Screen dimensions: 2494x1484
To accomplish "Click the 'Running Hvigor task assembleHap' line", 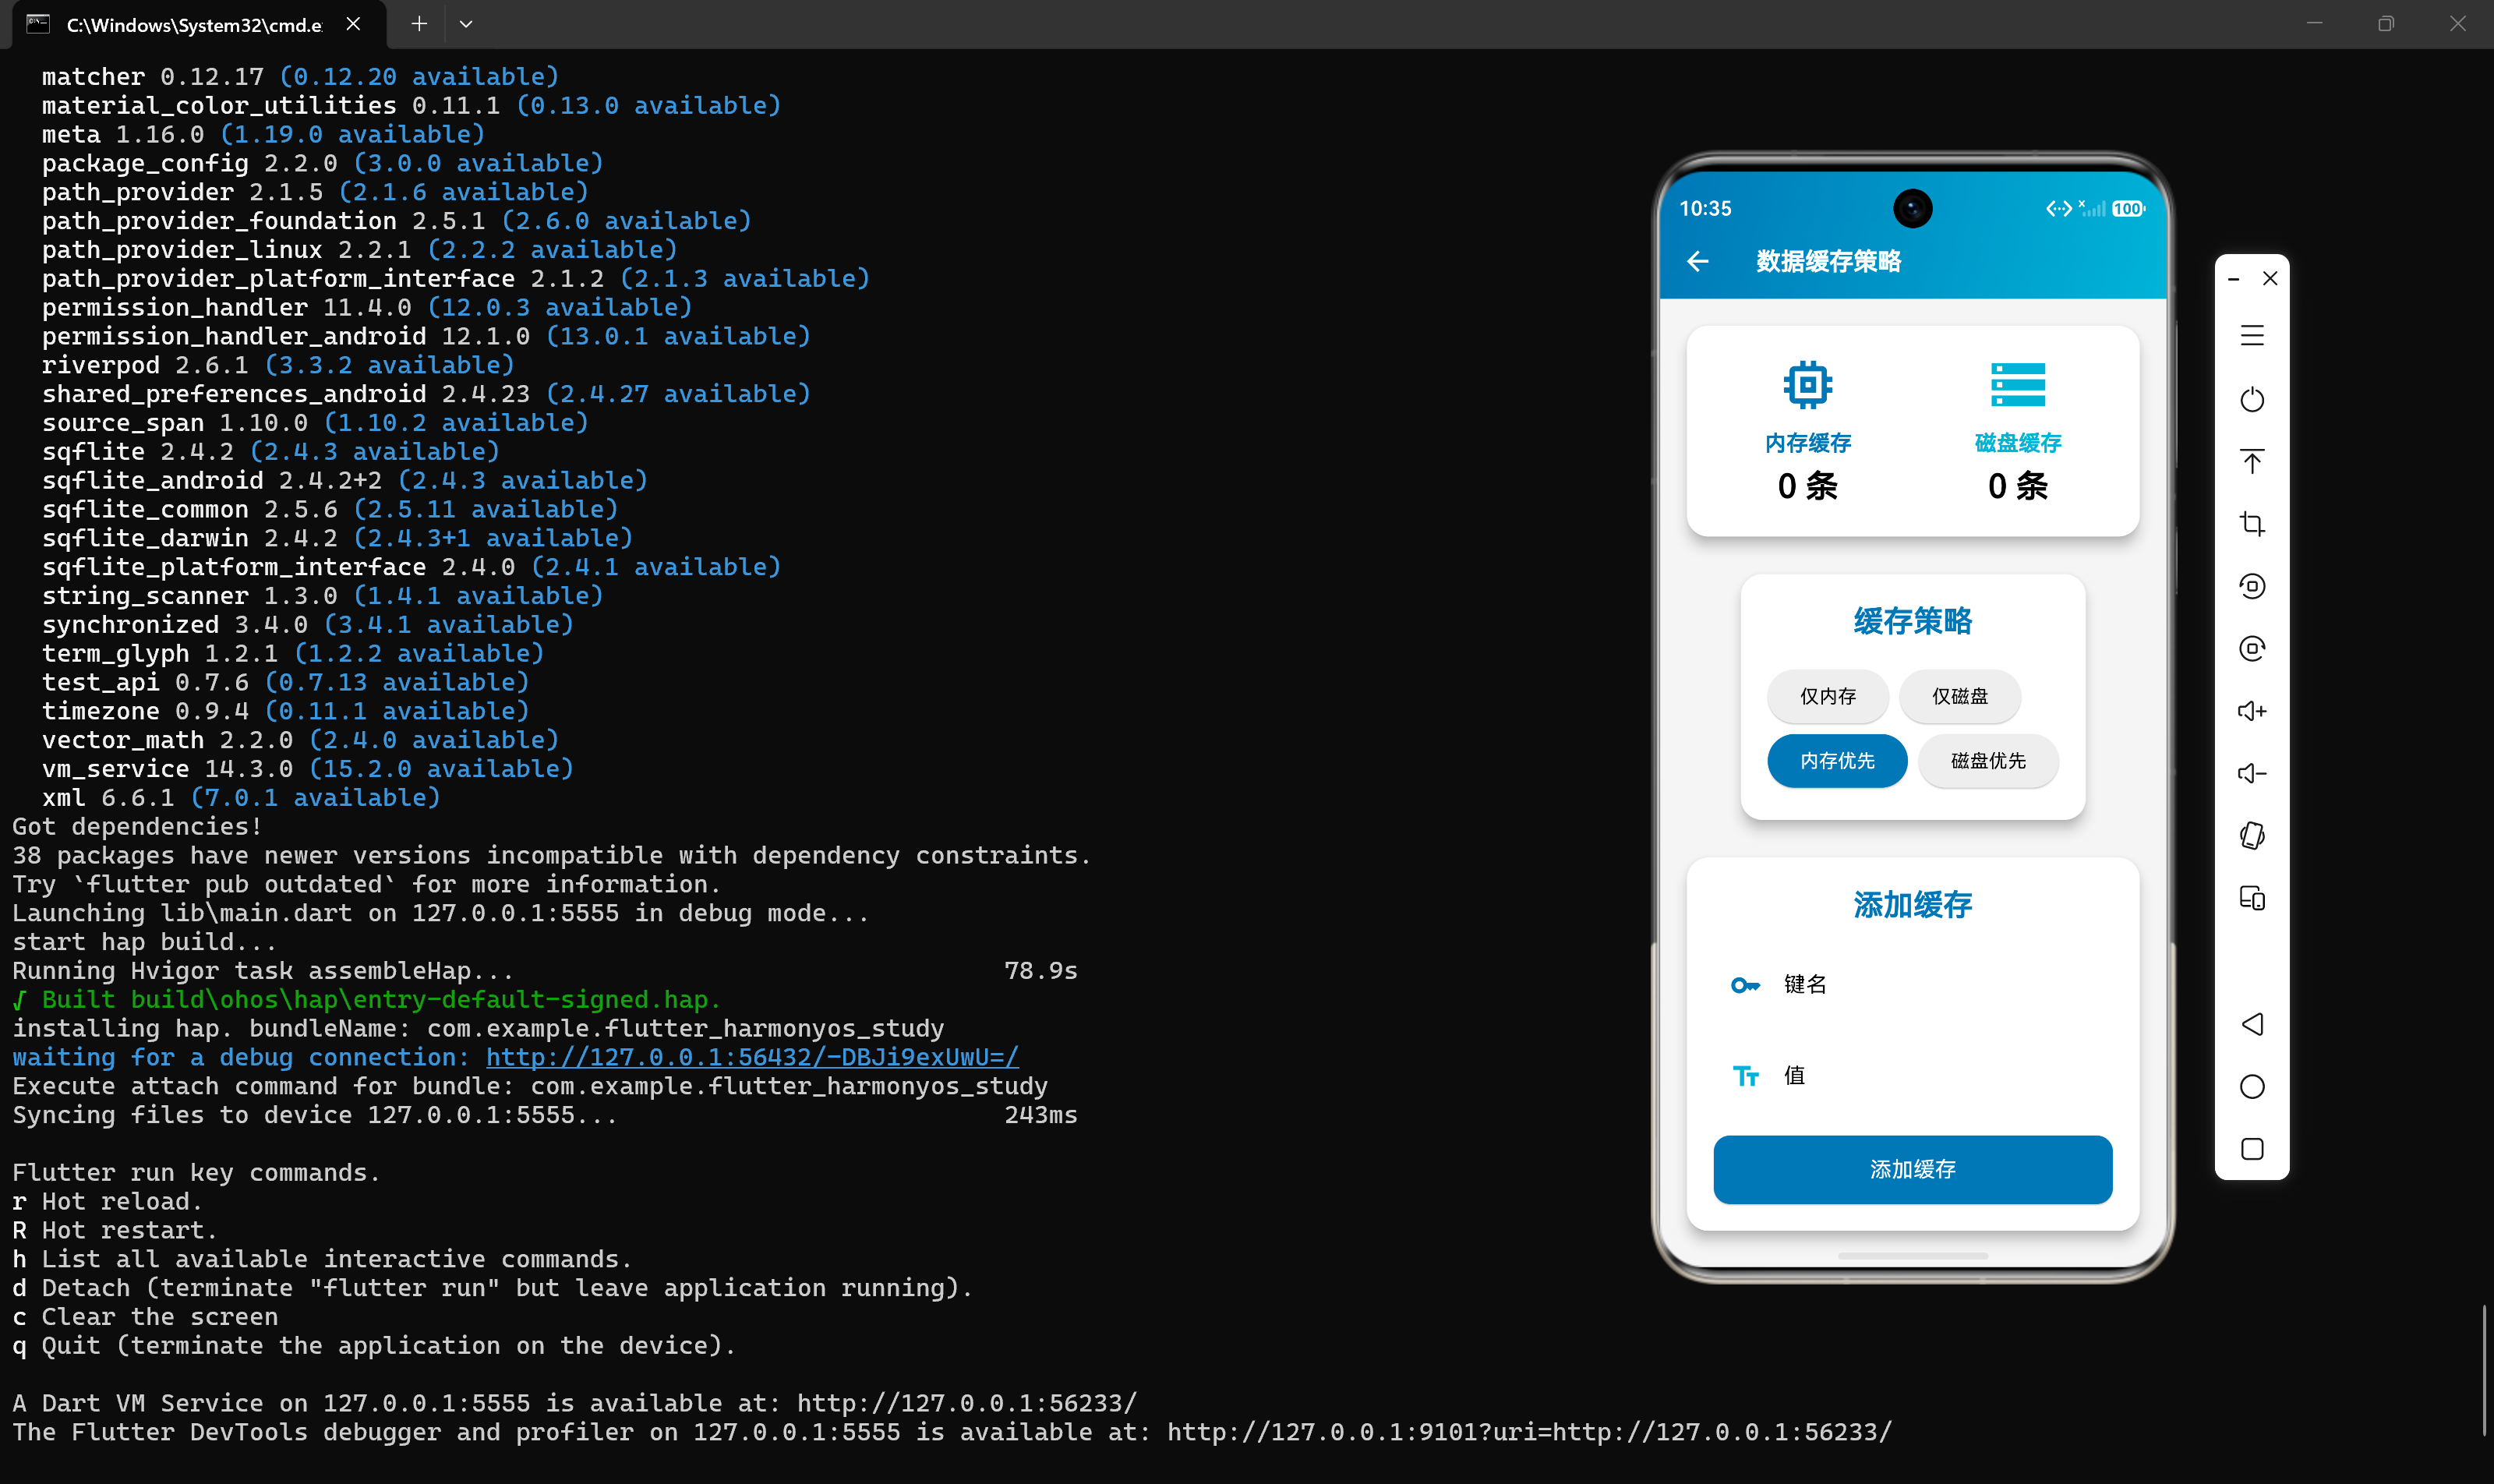I will pyautogui.click(x=263, y=971).
